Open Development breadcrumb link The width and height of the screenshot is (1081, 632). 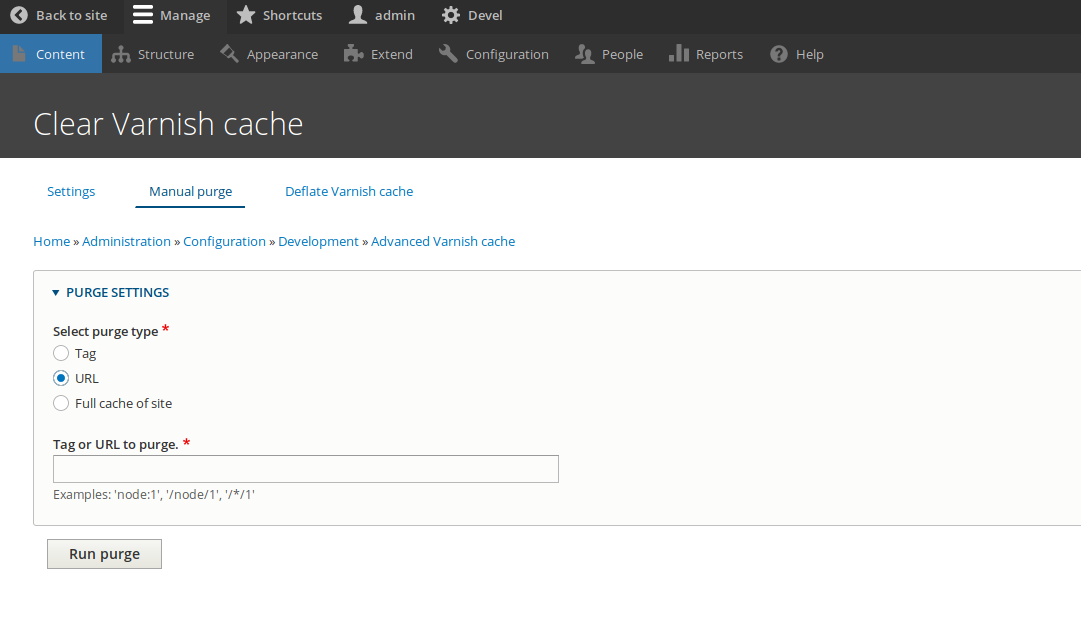pos(319,241)
